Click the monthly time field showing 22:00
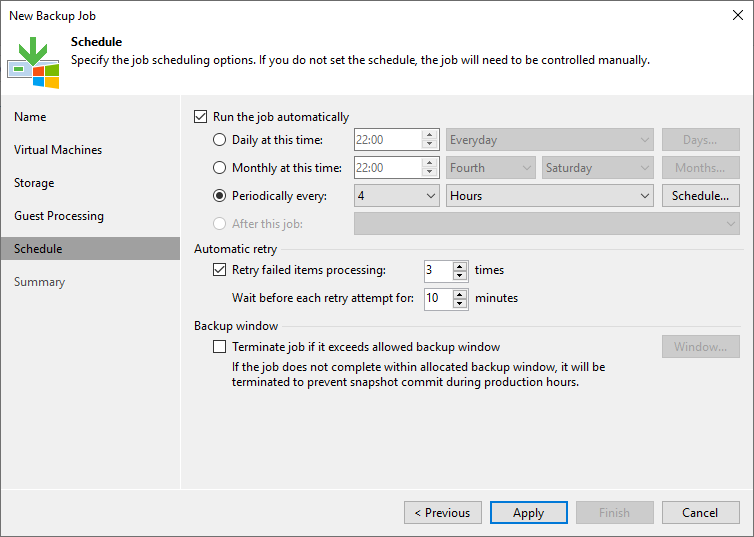Screen dimensions: 754x537 coord(388,168)
